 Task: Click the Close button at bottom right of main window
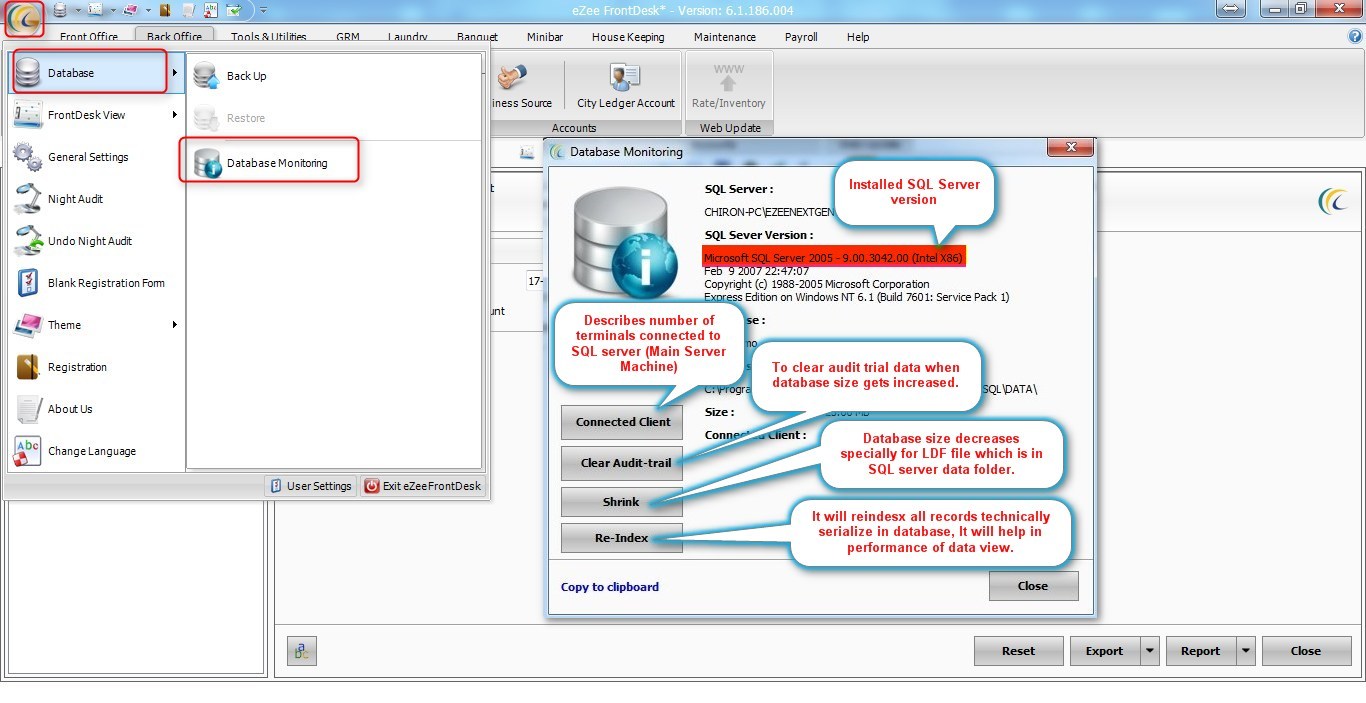[x=1305, y=651]
